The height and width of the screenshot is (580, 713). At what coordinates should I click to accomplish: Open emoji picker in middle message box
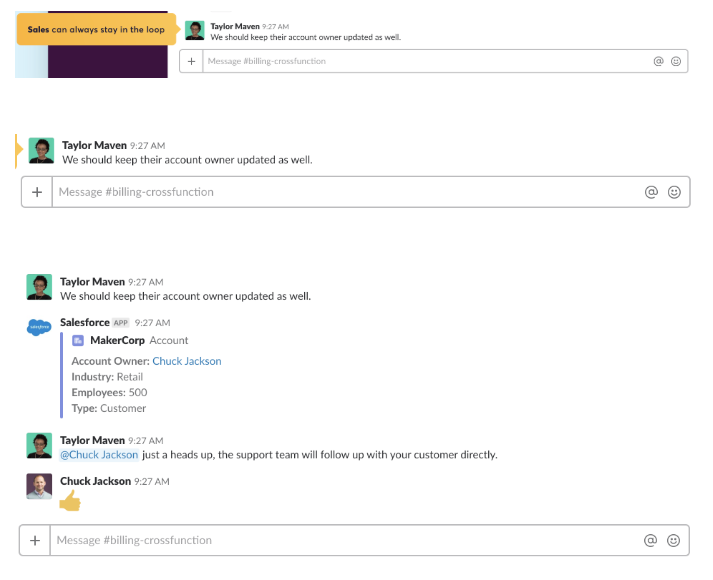tap(674, 192)
